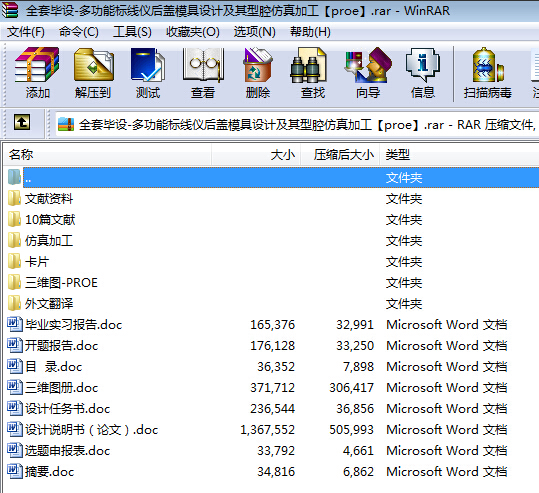The image size is (539, 493).
Task: Click the packed size value 36,856
Action: [355, 408]
